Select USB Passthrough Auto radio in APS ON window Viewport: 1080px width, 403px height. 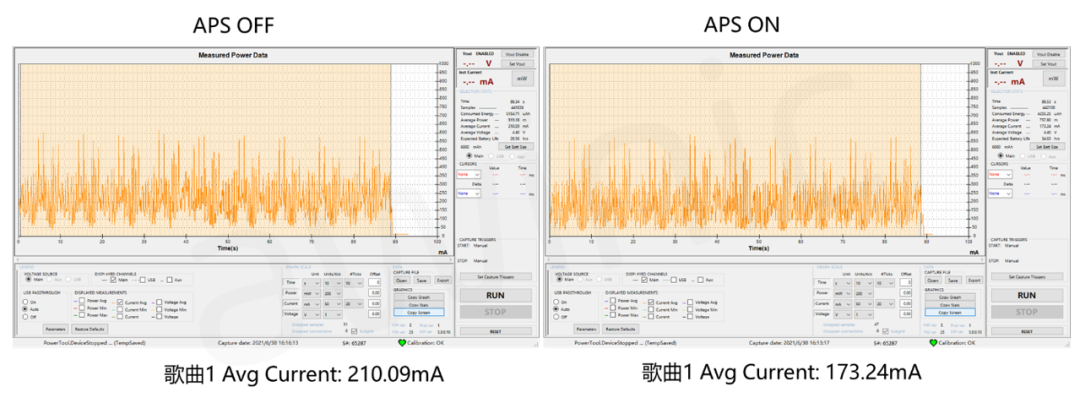[556, 309]
